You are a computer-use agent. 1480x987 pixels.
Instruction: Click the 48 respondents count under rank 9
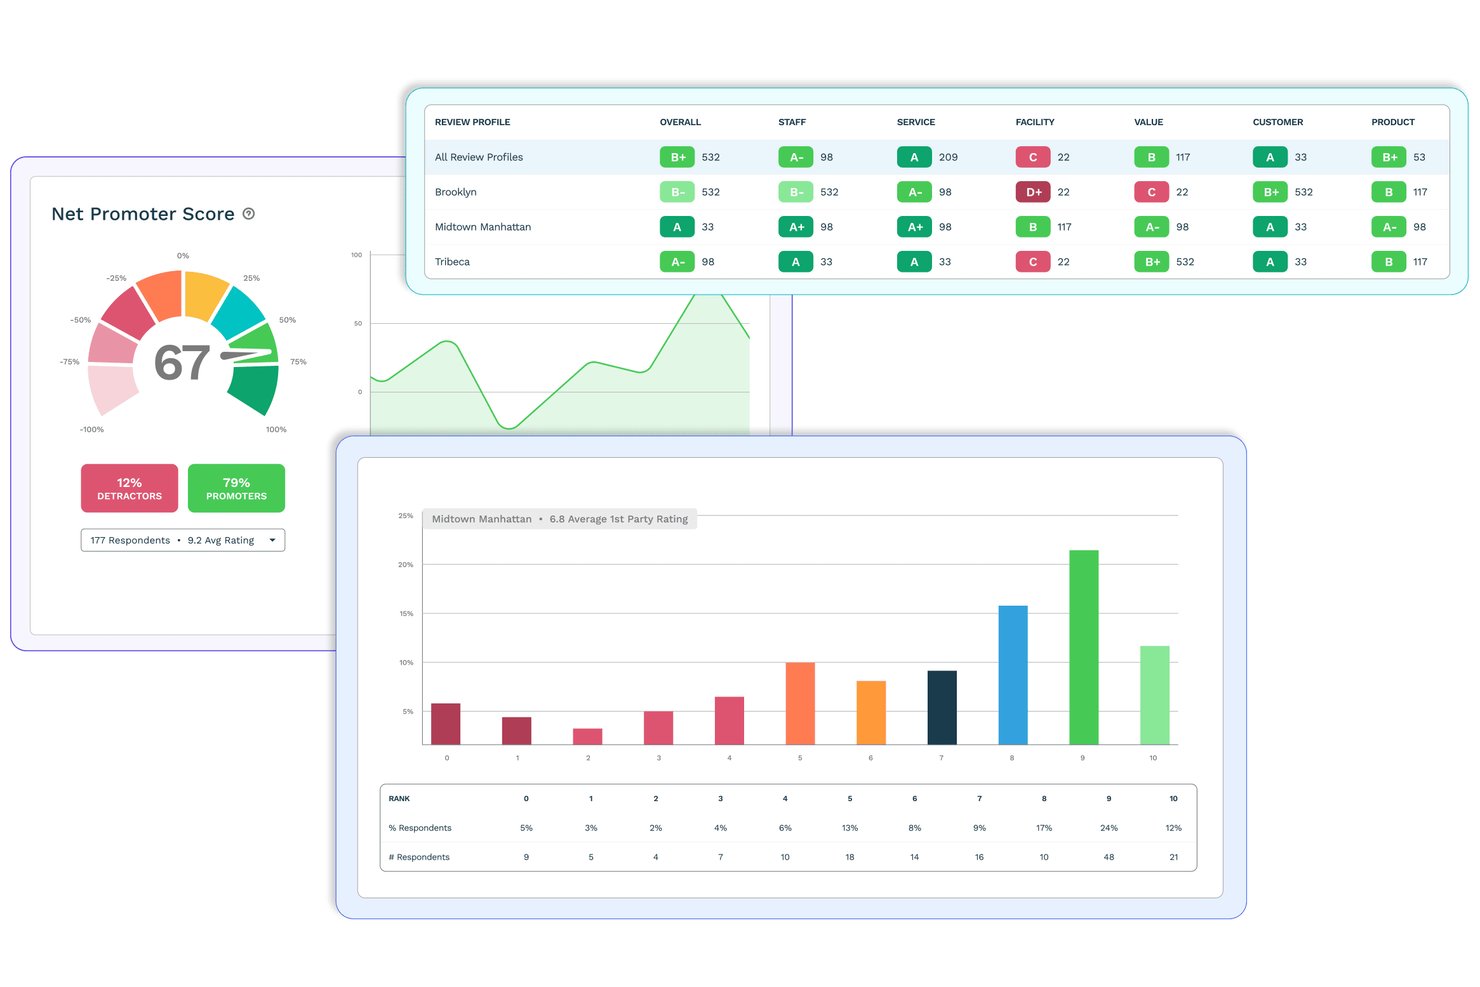pyautogui.click(x=1109, y=857)
